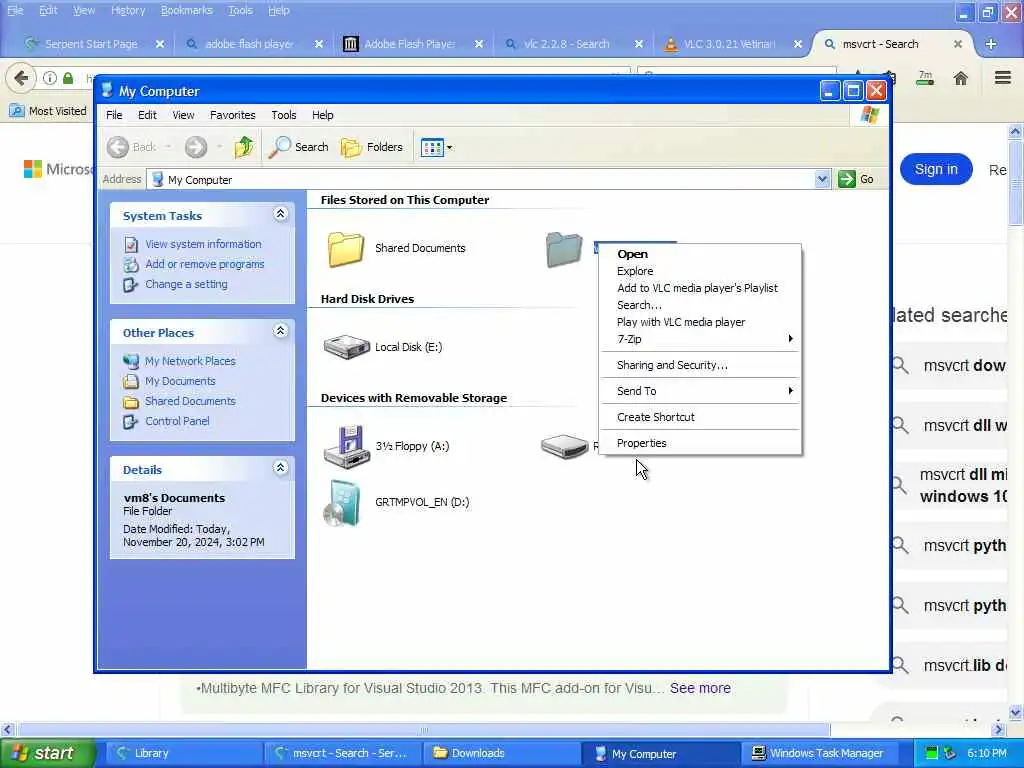Click the Back arrow in My Computer toolbar
This screenshot has height=768, width=1024.
click(118, 147)
